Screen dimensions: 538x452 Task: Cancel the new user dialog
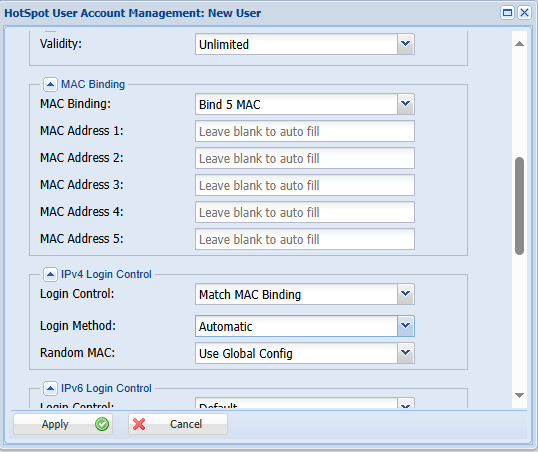pos(178,424)
